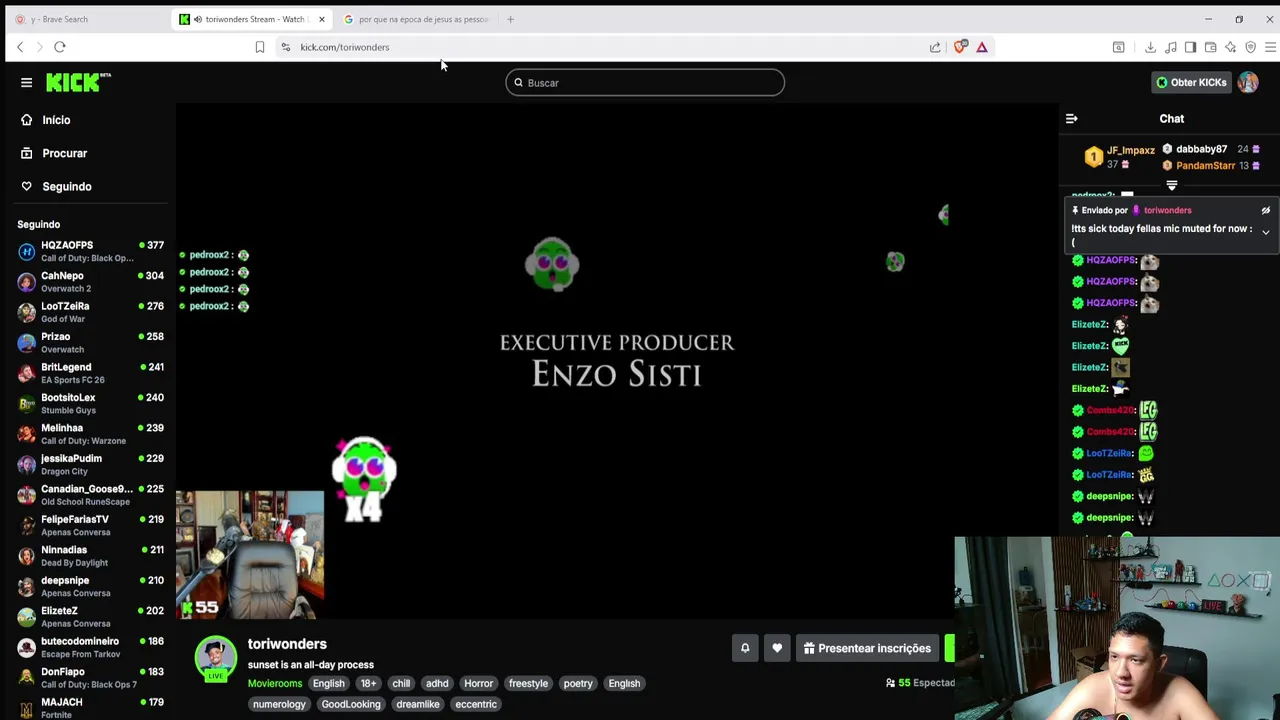Open the Seguindo following page
The width and height of the screenshot is (1280, 720).
click(66, 186)
